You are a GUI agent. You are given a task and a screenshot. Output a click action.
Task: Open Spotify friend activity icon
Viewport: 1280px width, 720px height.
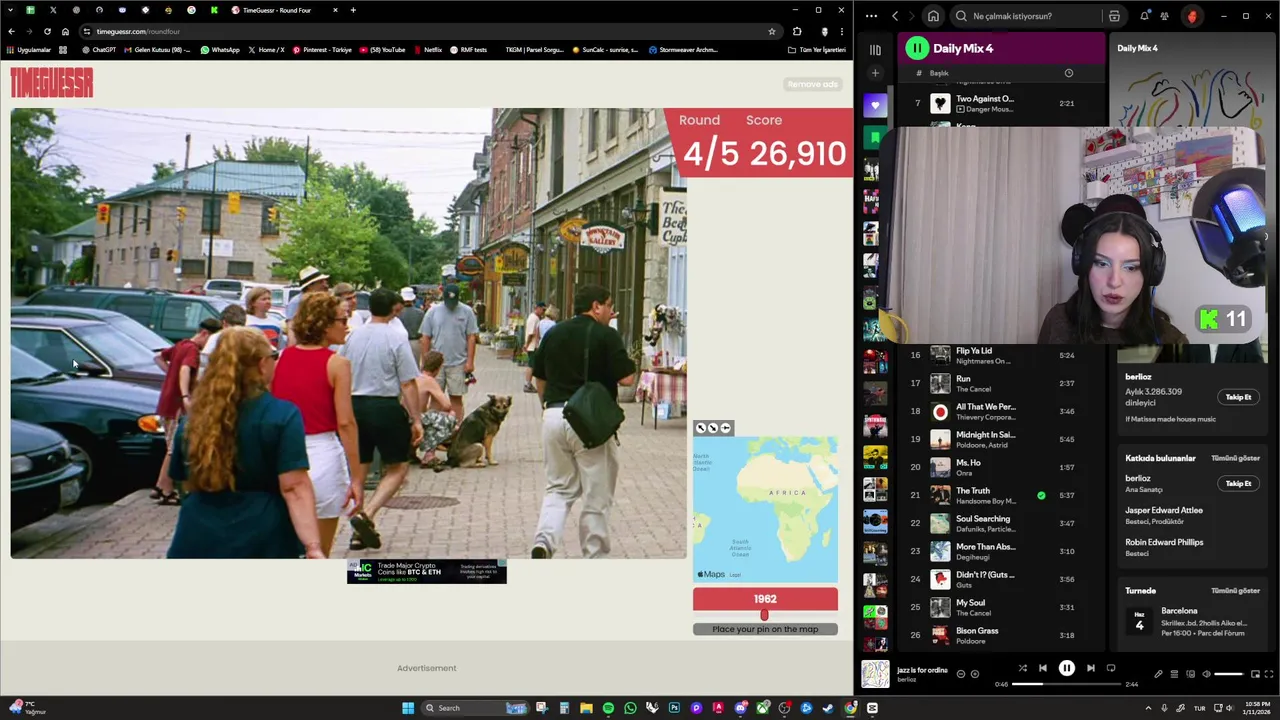click(x=1165, y=16)
